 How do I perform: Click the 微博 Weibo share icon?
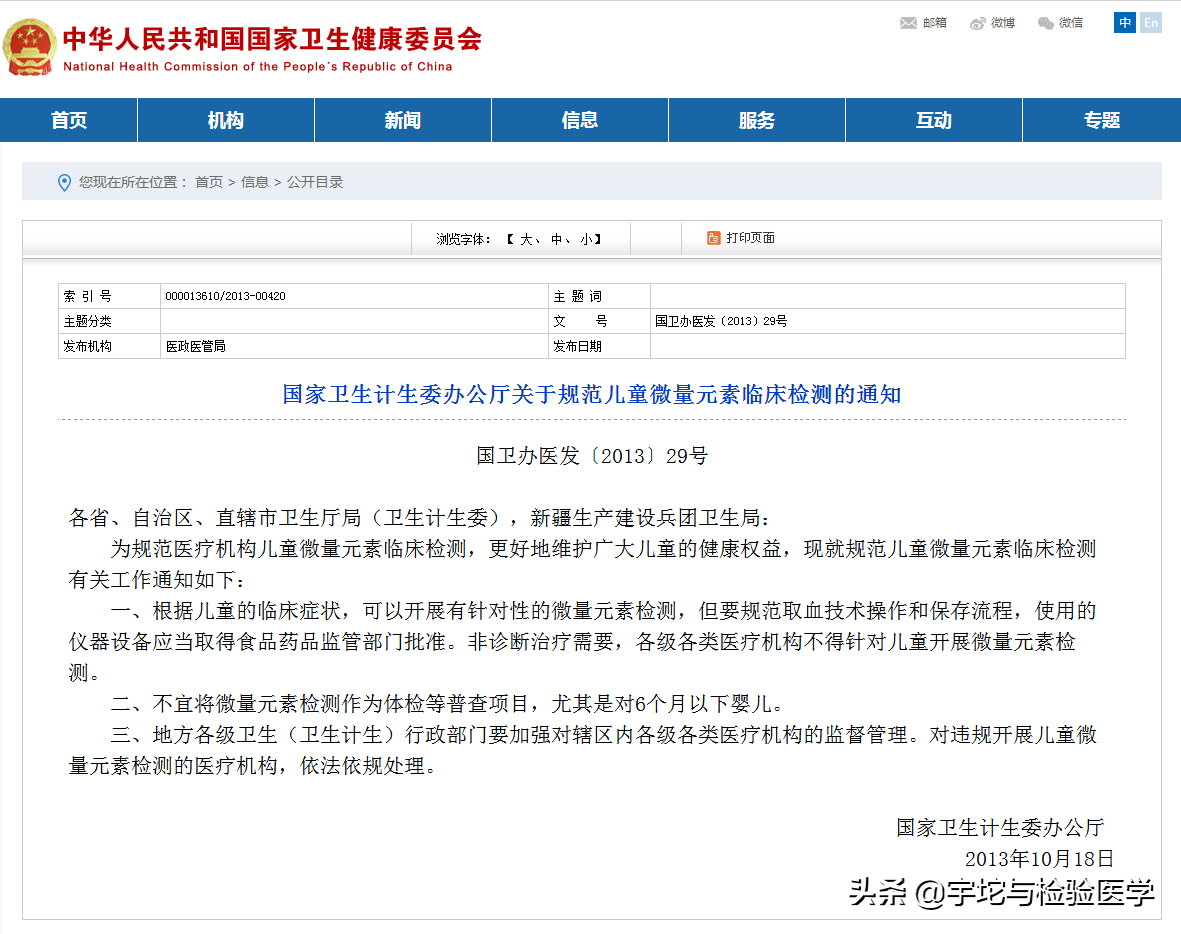[x=977, y=22]
